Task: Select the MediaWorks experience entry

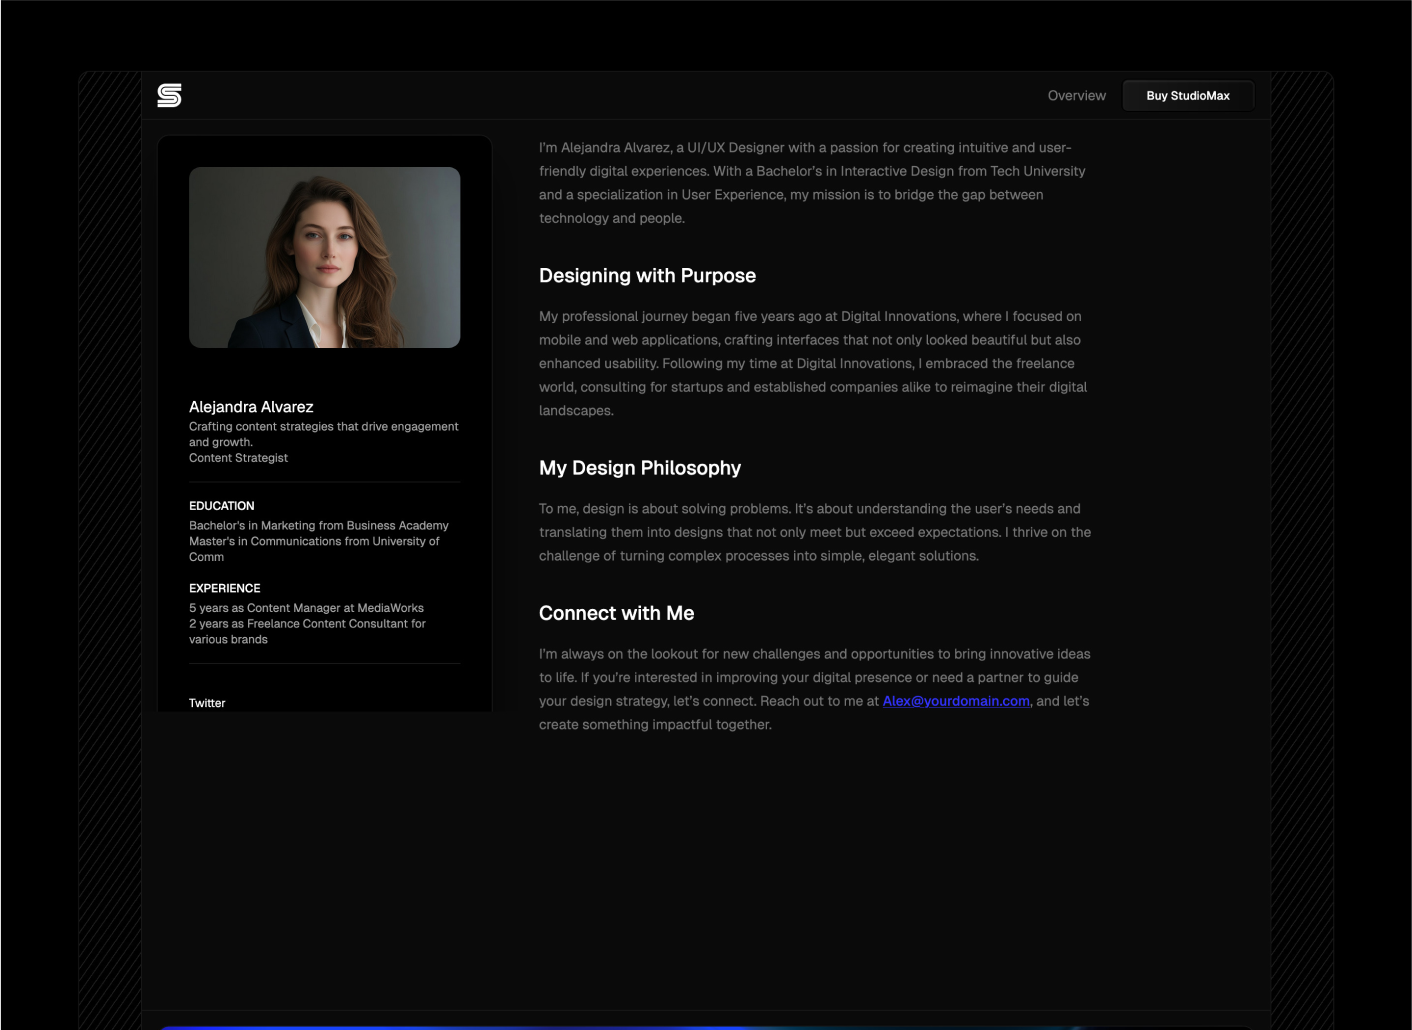Action: pos(306,607)
